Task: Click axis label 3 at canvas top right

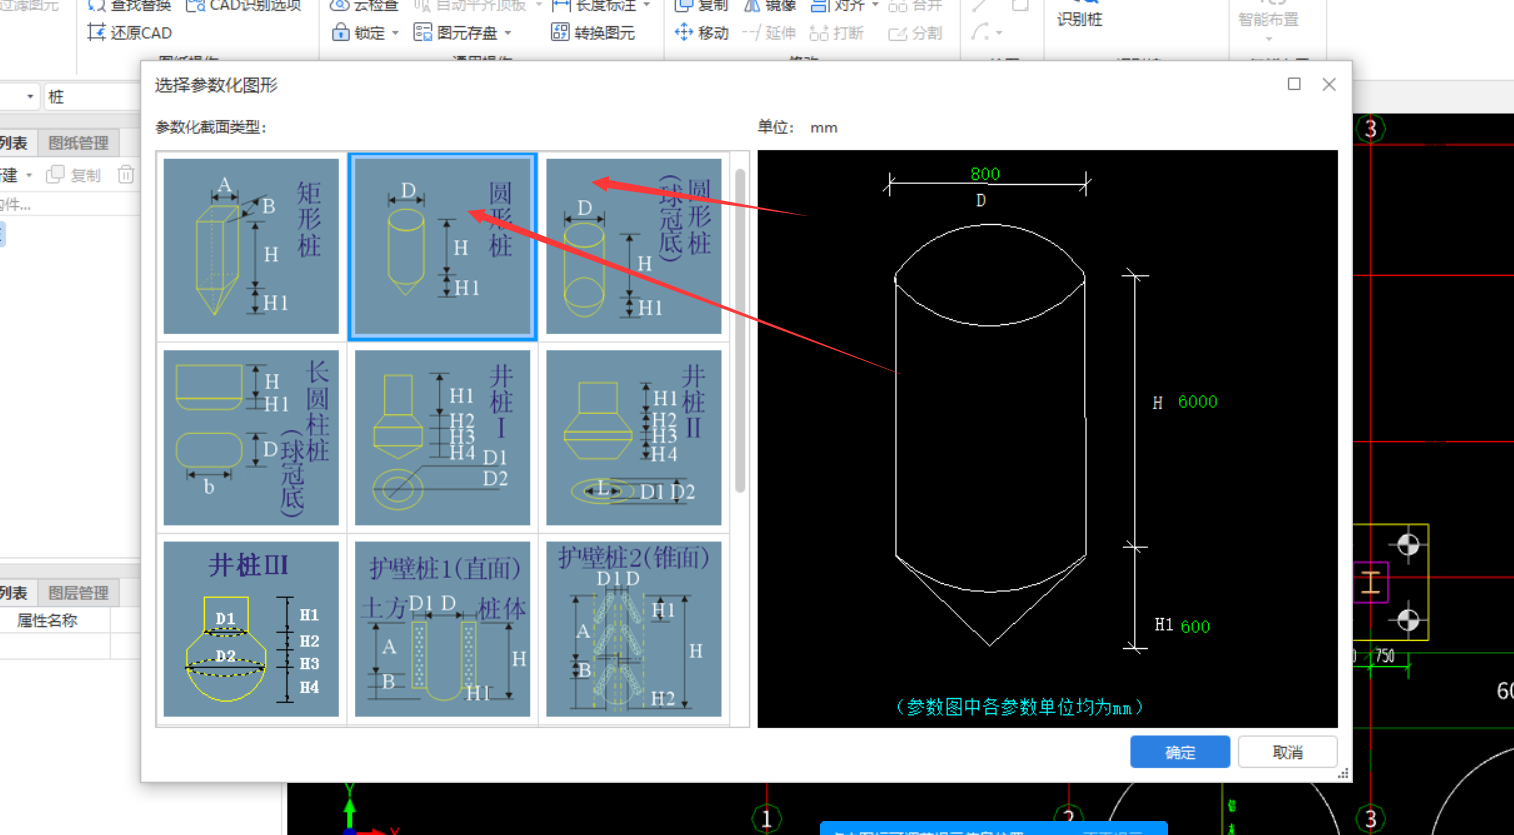Action: pyautogui.click(x=1370, y=129)
